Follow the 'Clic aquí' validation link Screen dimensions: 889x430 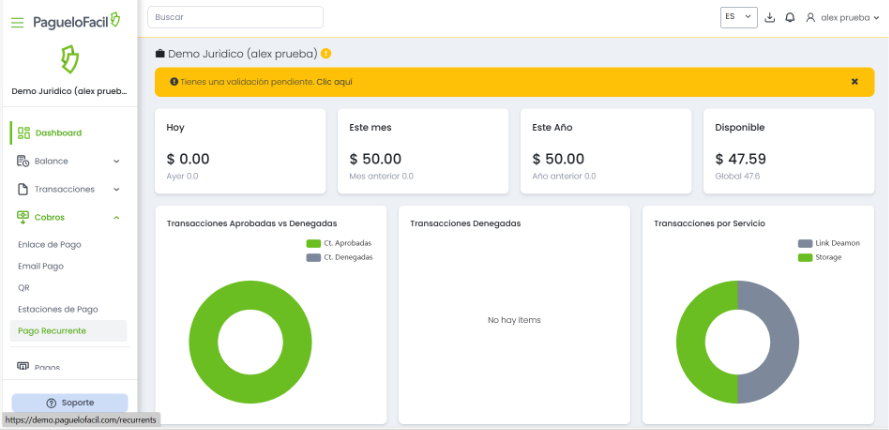coord(334,82)
